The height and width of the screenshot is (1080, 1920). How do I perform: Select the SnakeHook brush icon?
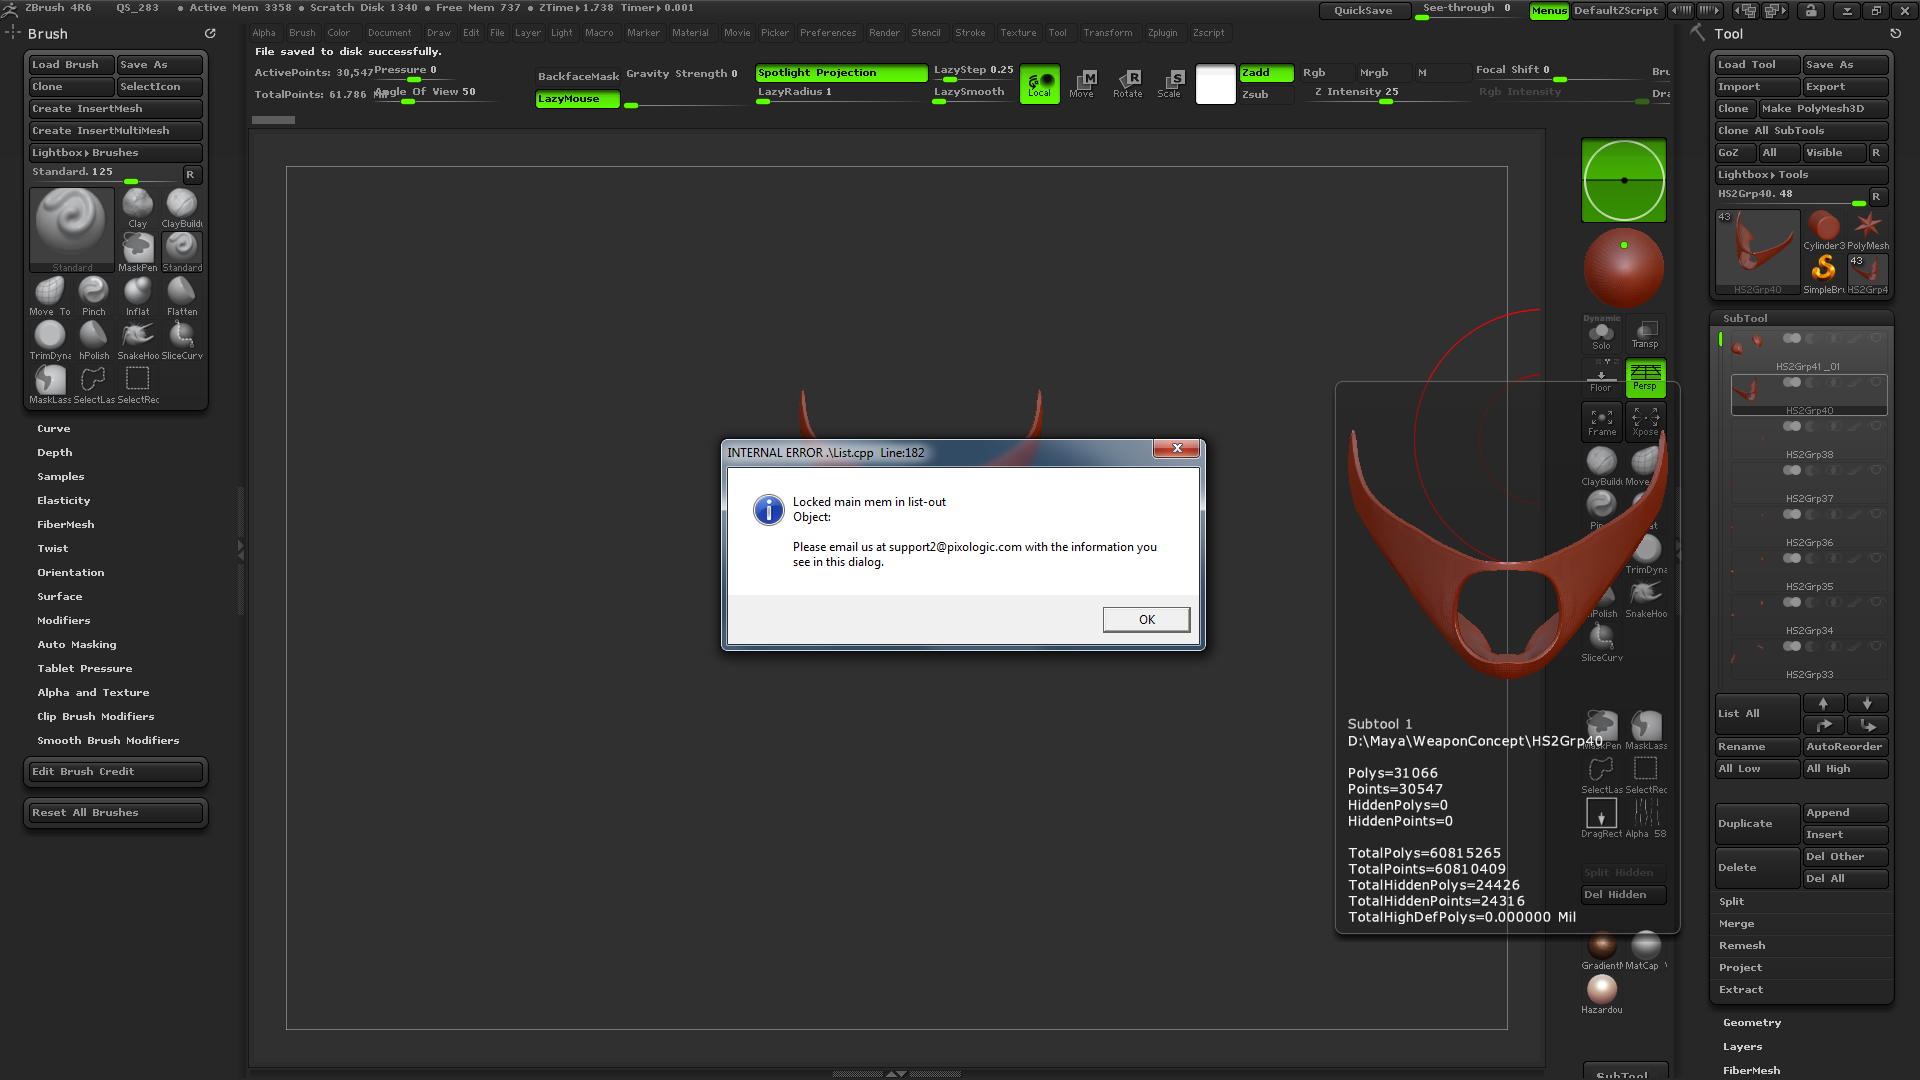tap(137, 336)
